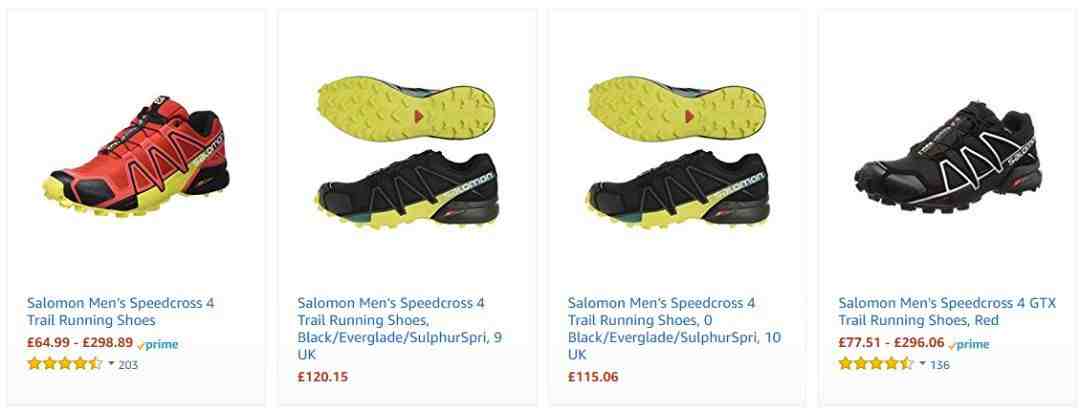Open the 136 customer reviews count
The width and height of the screenshot is (1080, 411).
[x=939, y=365]
